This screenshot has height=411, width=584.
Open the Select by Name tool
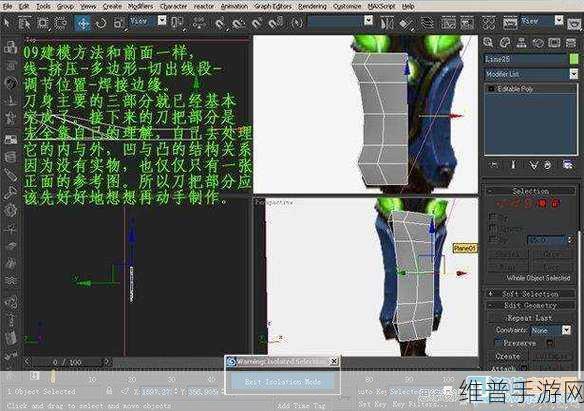(25, 23)
